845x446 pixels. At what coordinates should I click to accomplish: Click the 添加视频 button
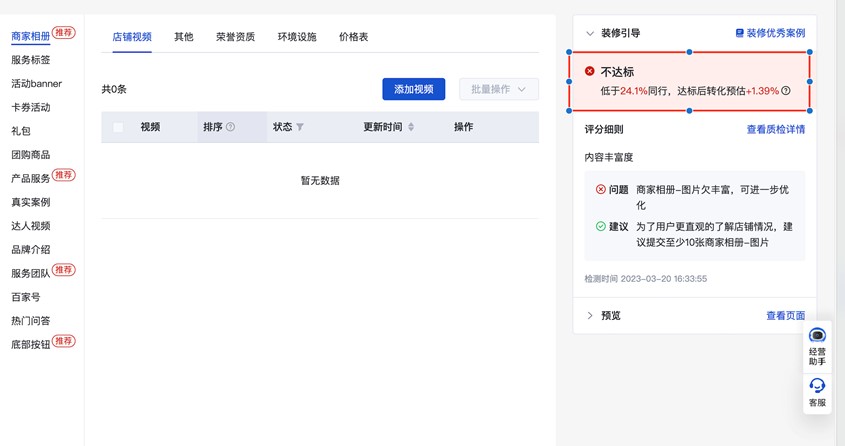point(413,89)
